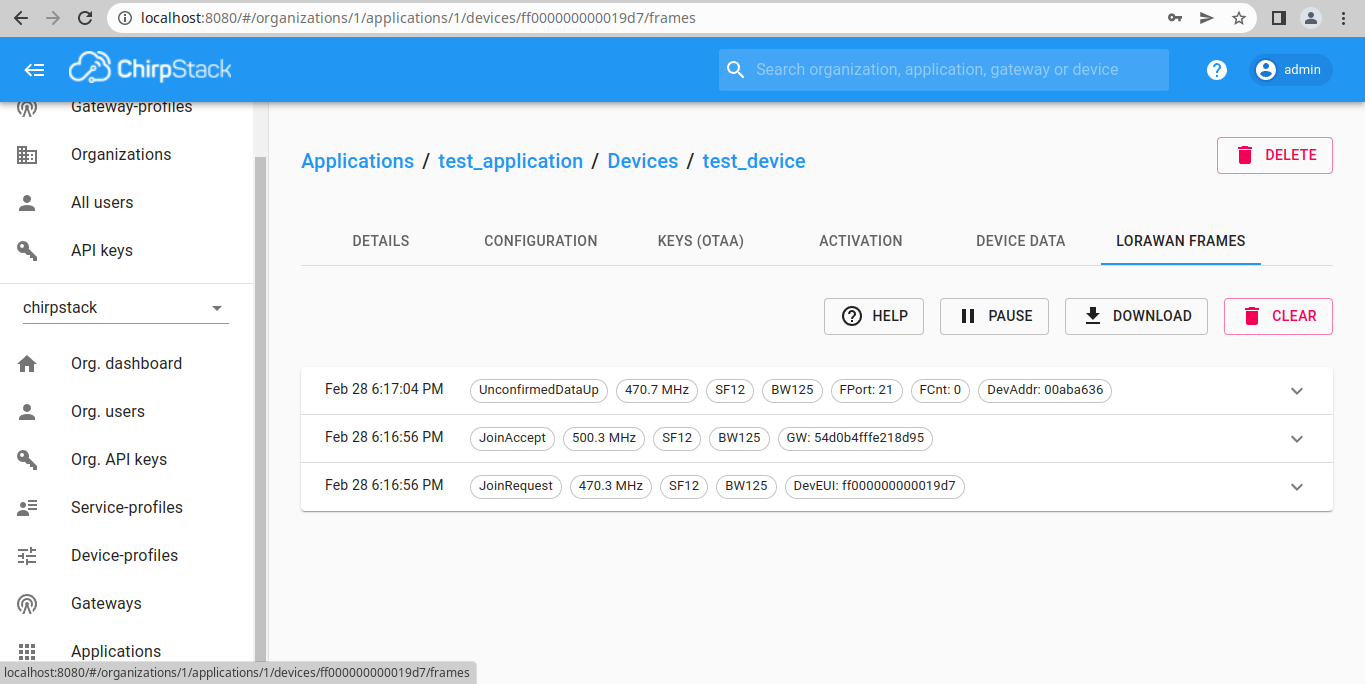This screenshot has height=684, width=1365.
Task: Click the Organizations building icon
Action: pos(27,154)
